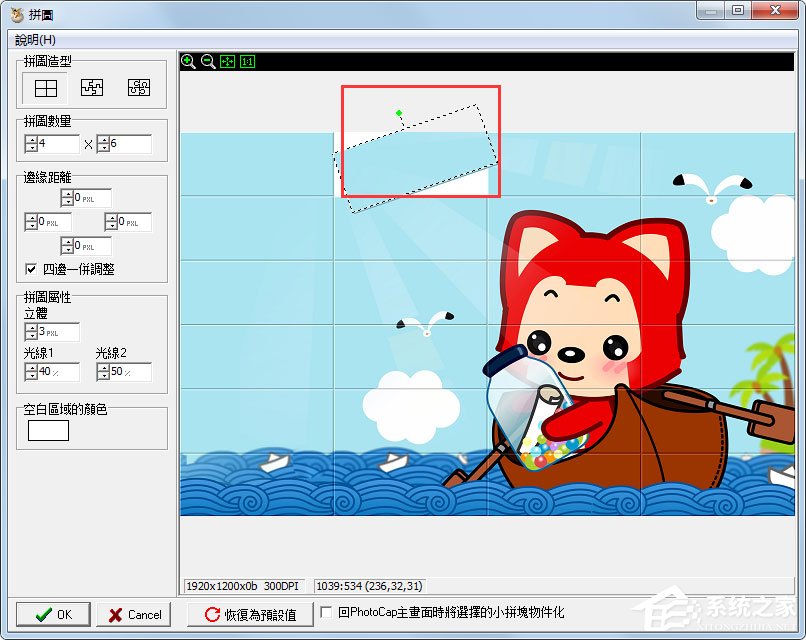The height and width of the screenshot is (640, 806).
Task: Adjust the top edge distance stepper
Action: click(x=67, y=198)
